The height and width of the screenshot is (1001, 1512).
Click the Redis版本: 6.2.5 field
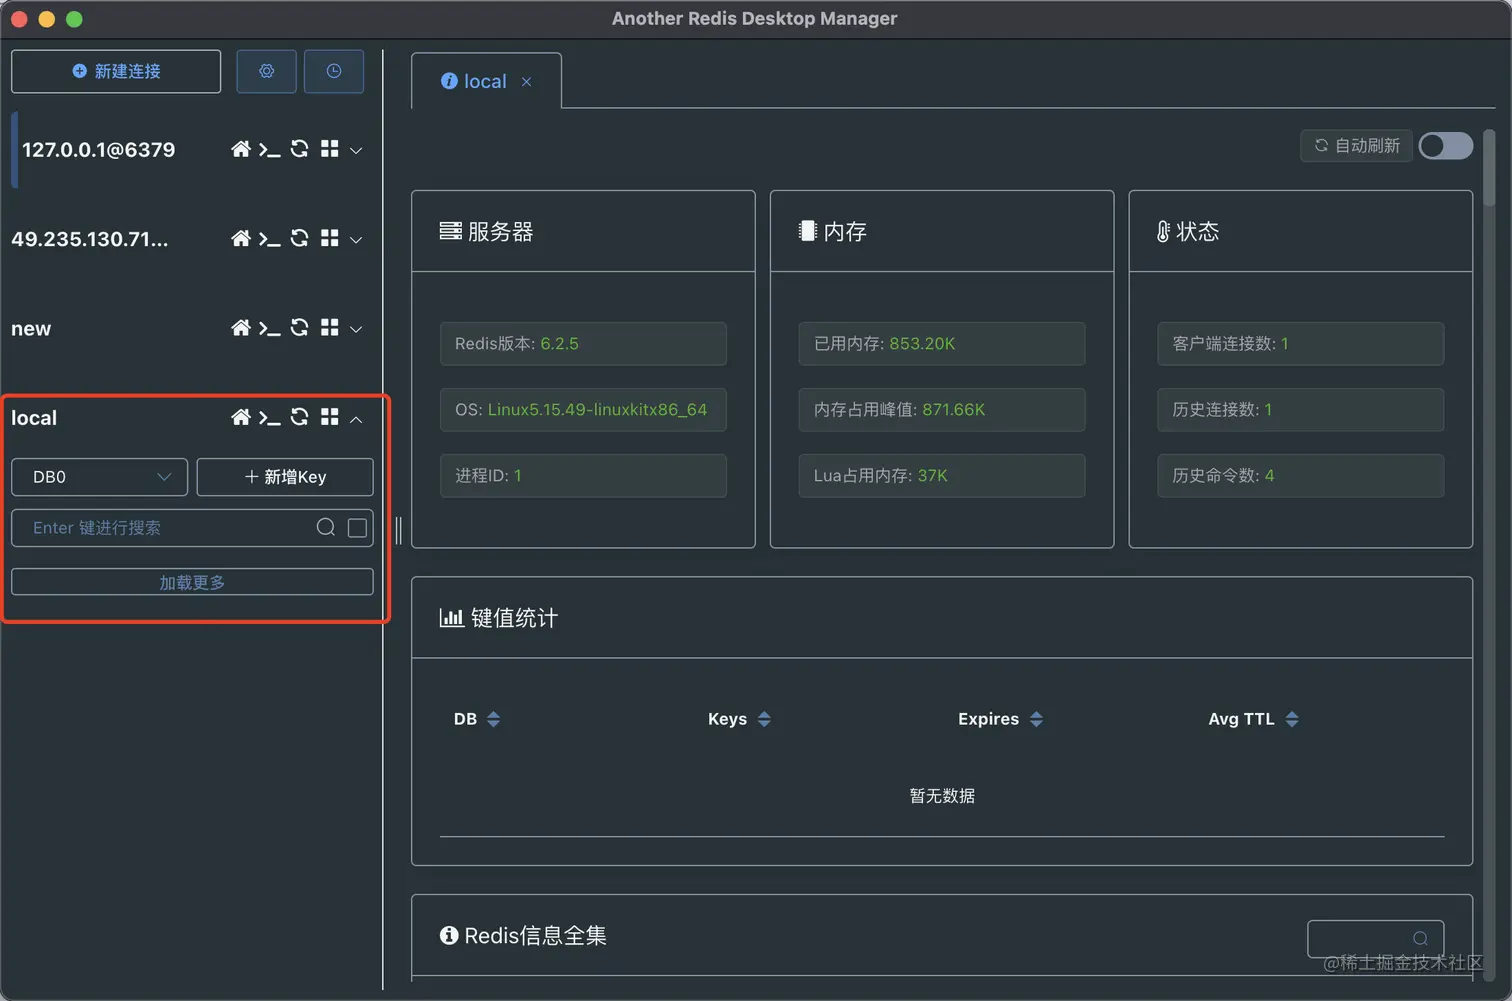pos(583,343)
